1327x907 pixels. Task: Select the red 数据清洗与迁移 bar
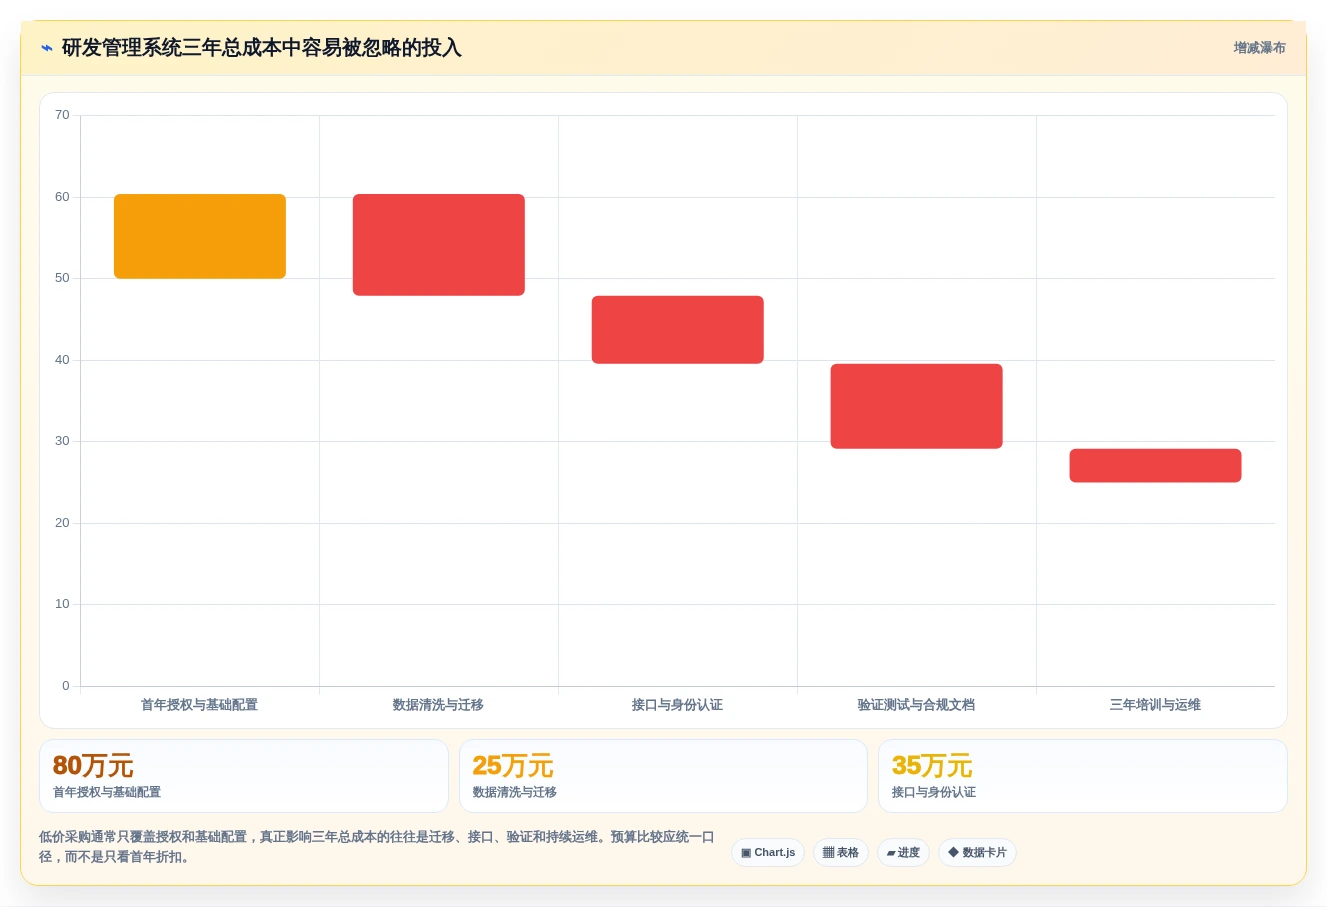click(x=439, y=245)
